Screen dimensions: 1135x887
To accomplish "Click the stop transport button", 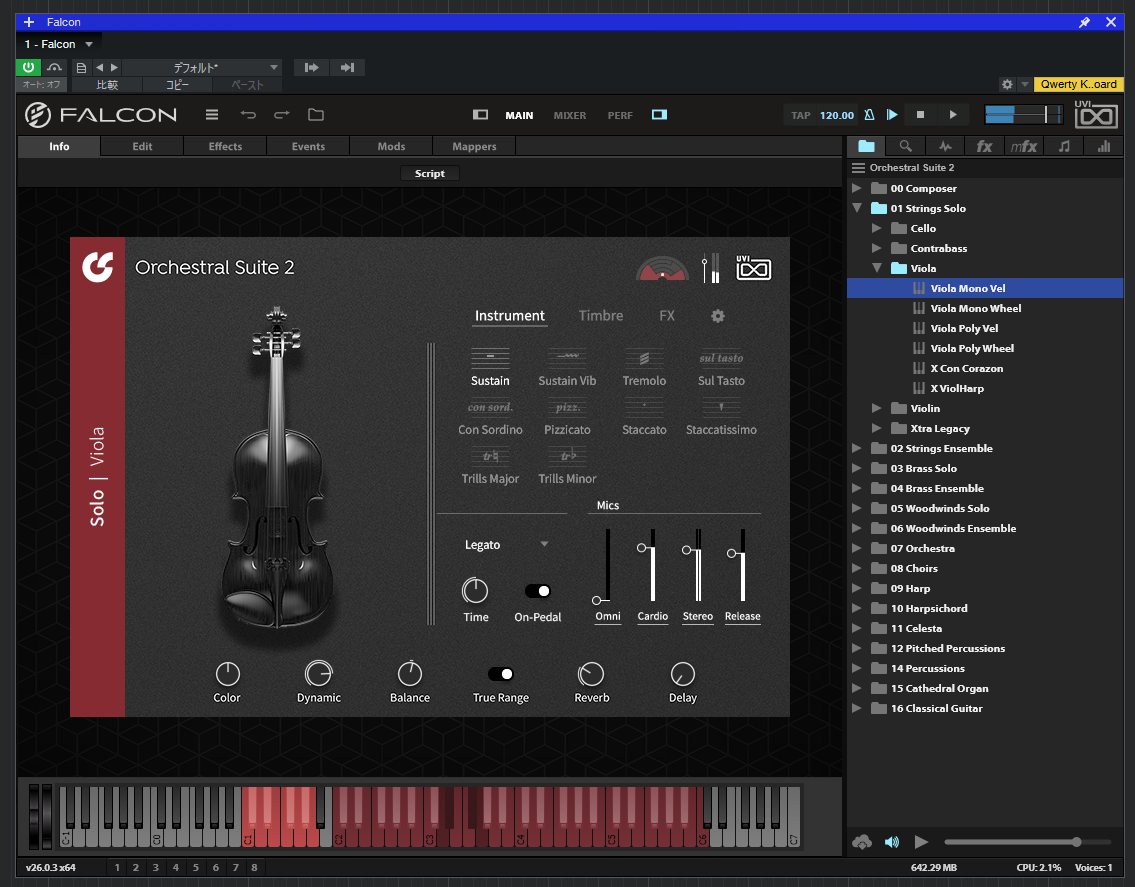I will click(x=920, y=114).
